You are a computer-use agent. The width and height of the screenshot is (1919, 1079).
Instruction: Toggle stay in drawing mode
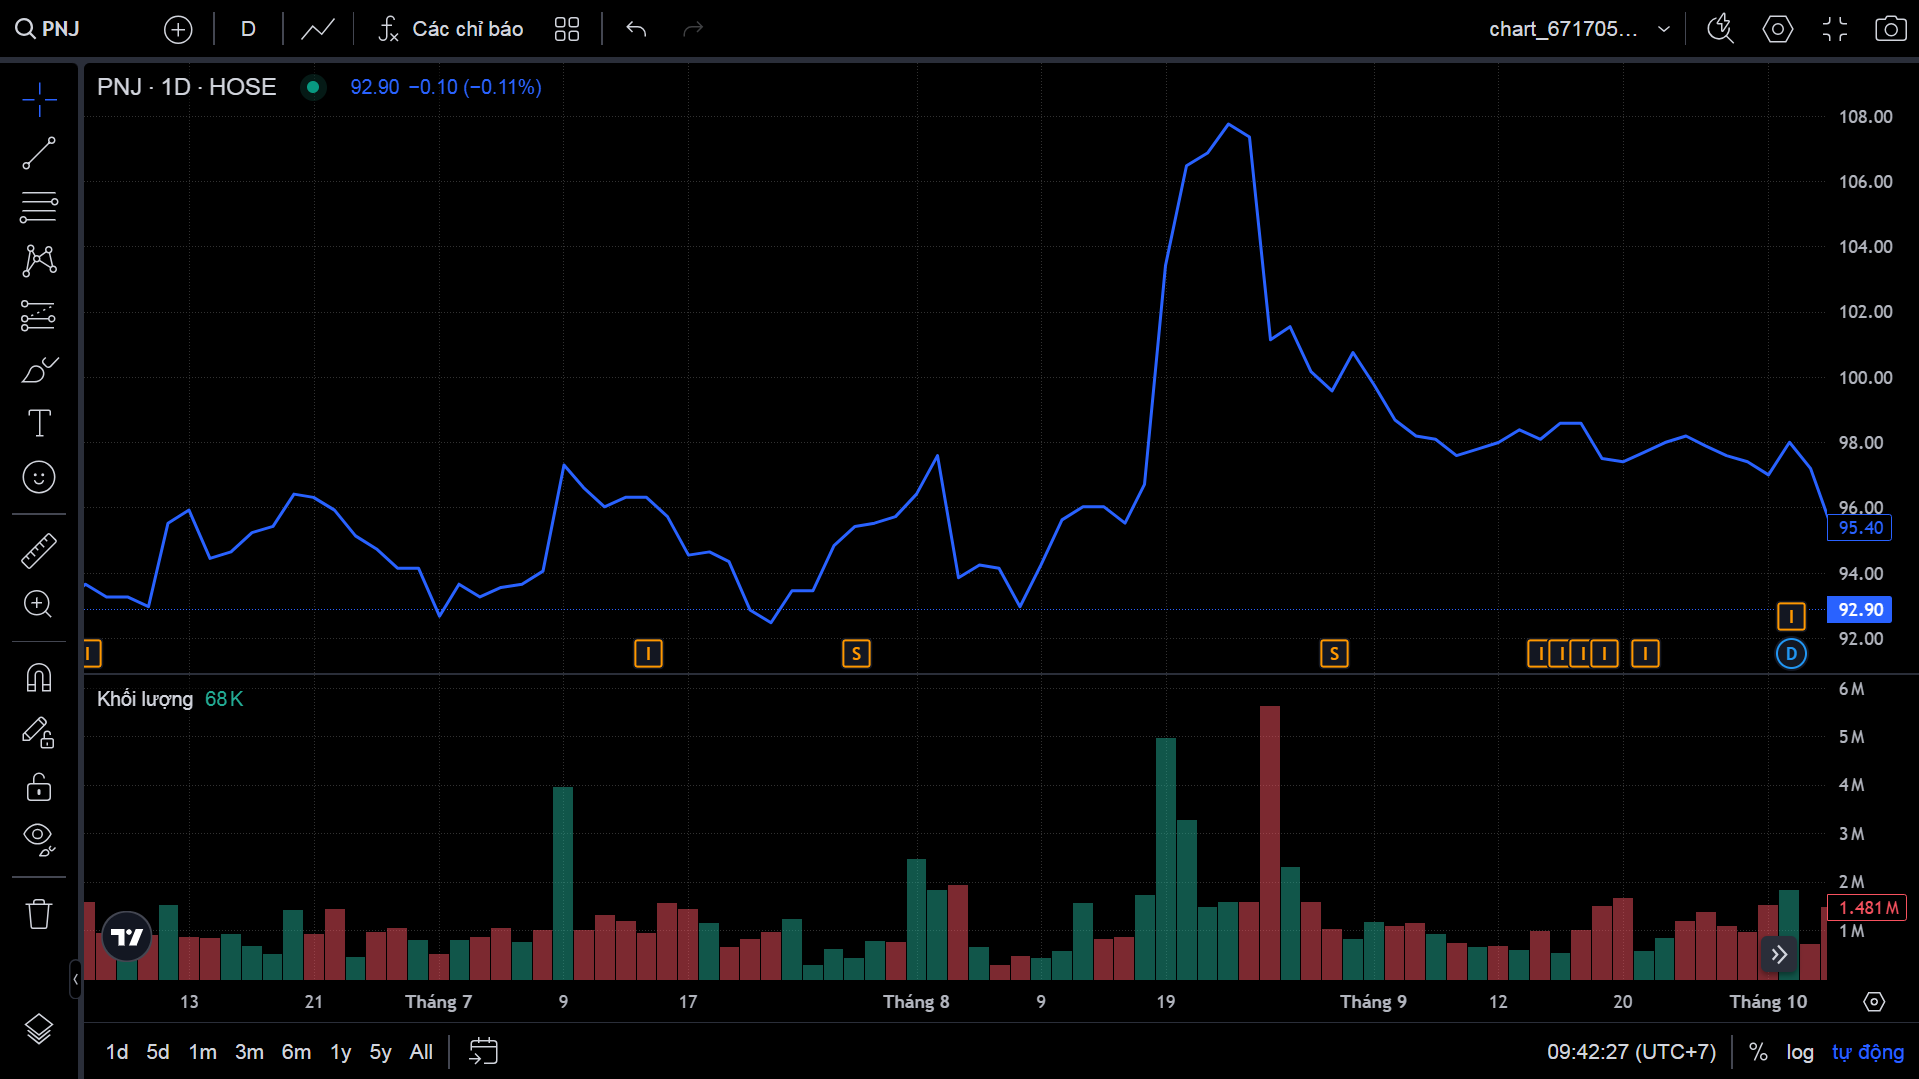pos(39,733)
